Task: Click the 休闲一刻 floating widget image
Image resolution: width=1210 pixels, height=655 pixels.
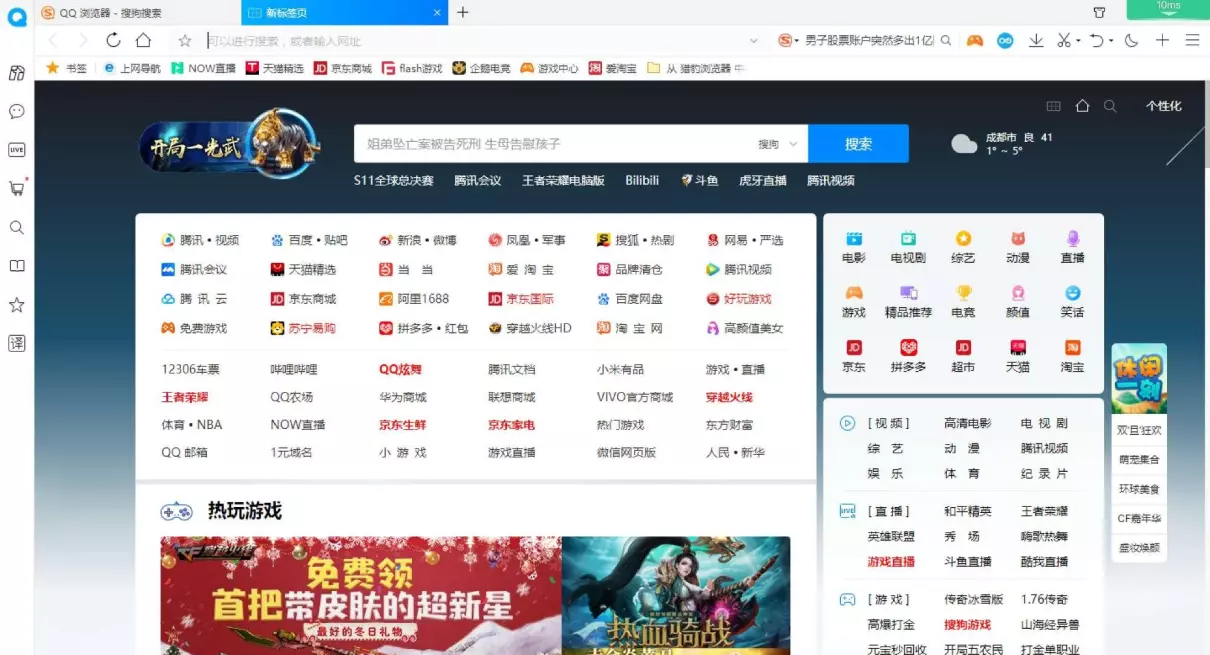Action: pyautogui.click(x=1139, y=379)
